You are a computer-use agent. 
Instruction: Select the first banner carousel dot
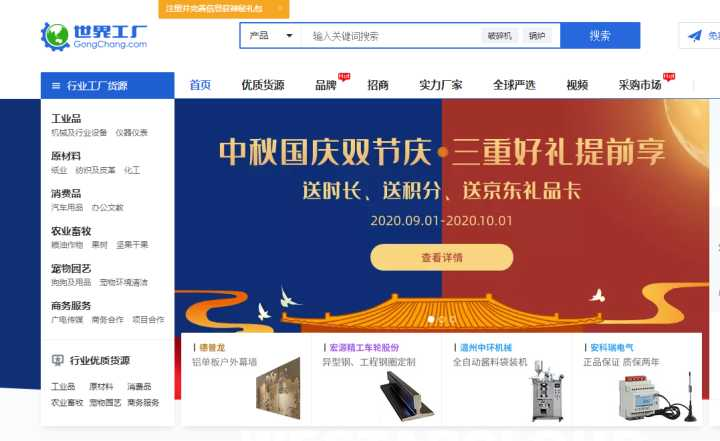click(x=431, y=319)
